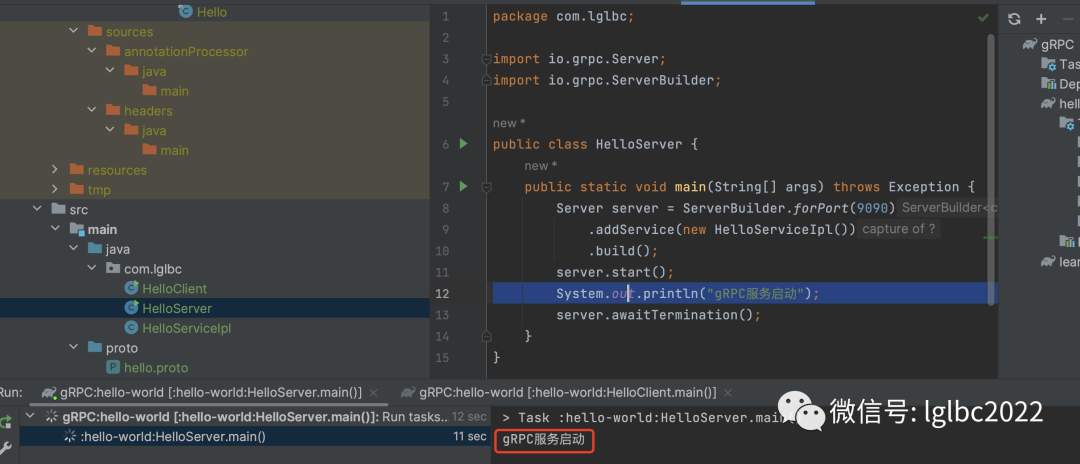Screen dimensions: 1080x464
Task: Click the '11 sec' duration in run tree
Action: (468, 436)
